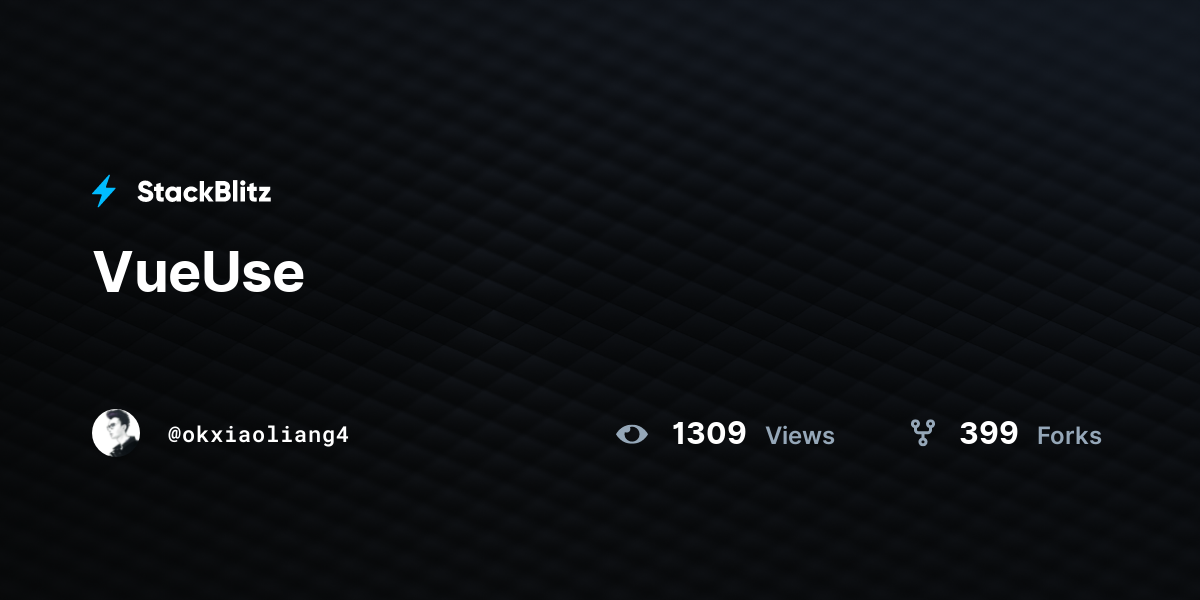Viewport: 1200px width, 600px height.
Task: Click the Views label
Action: [x=800, y=436]
